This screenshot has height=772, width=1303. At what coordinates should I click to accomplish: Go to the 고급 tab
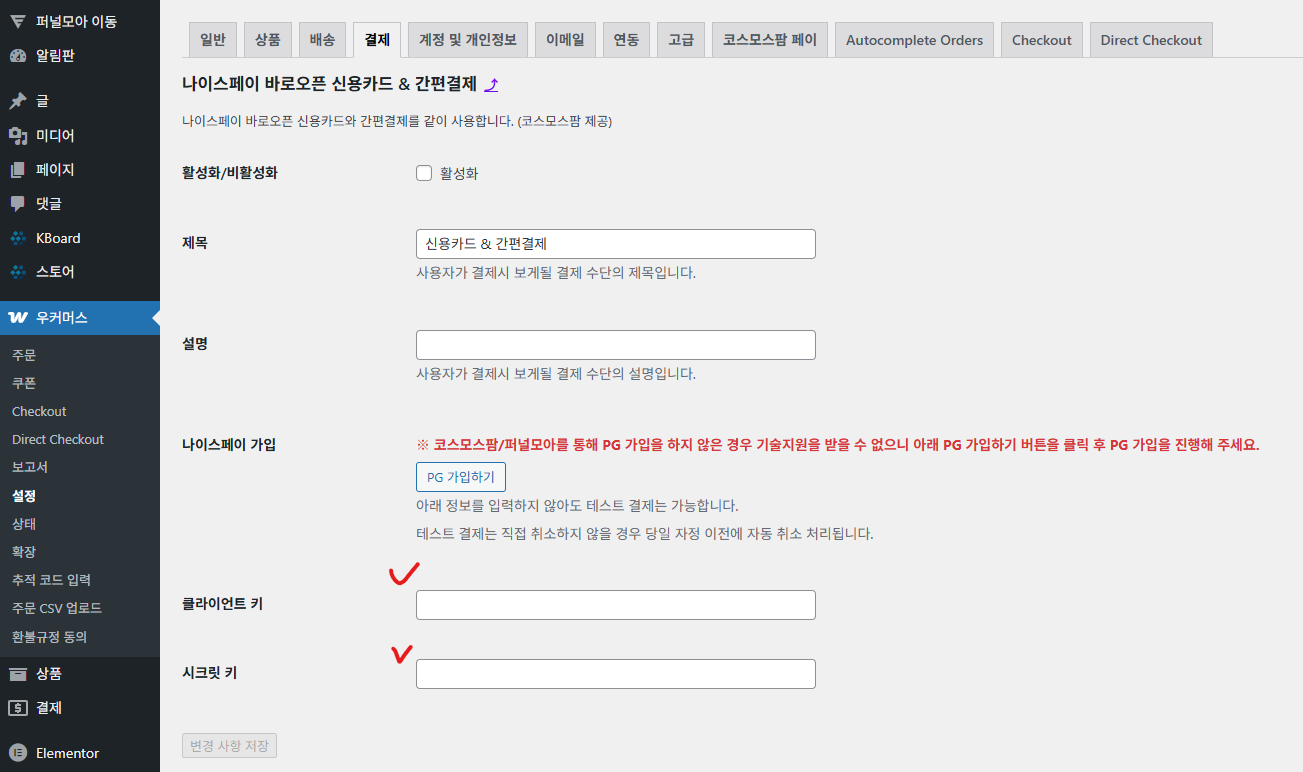[681, 40]
